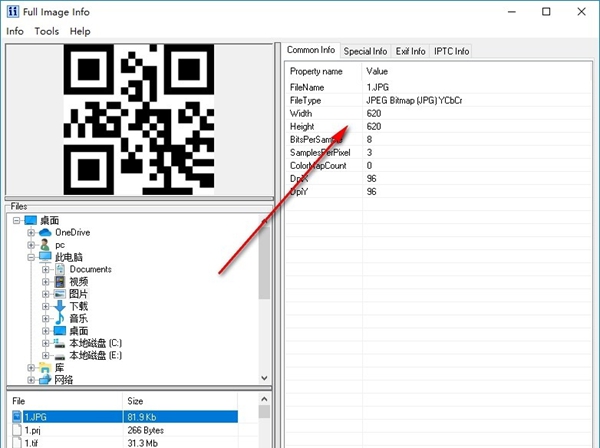The image size is (600, 448).
Task: Expand the 网络 tree node
Action: (x=31, y=380)
